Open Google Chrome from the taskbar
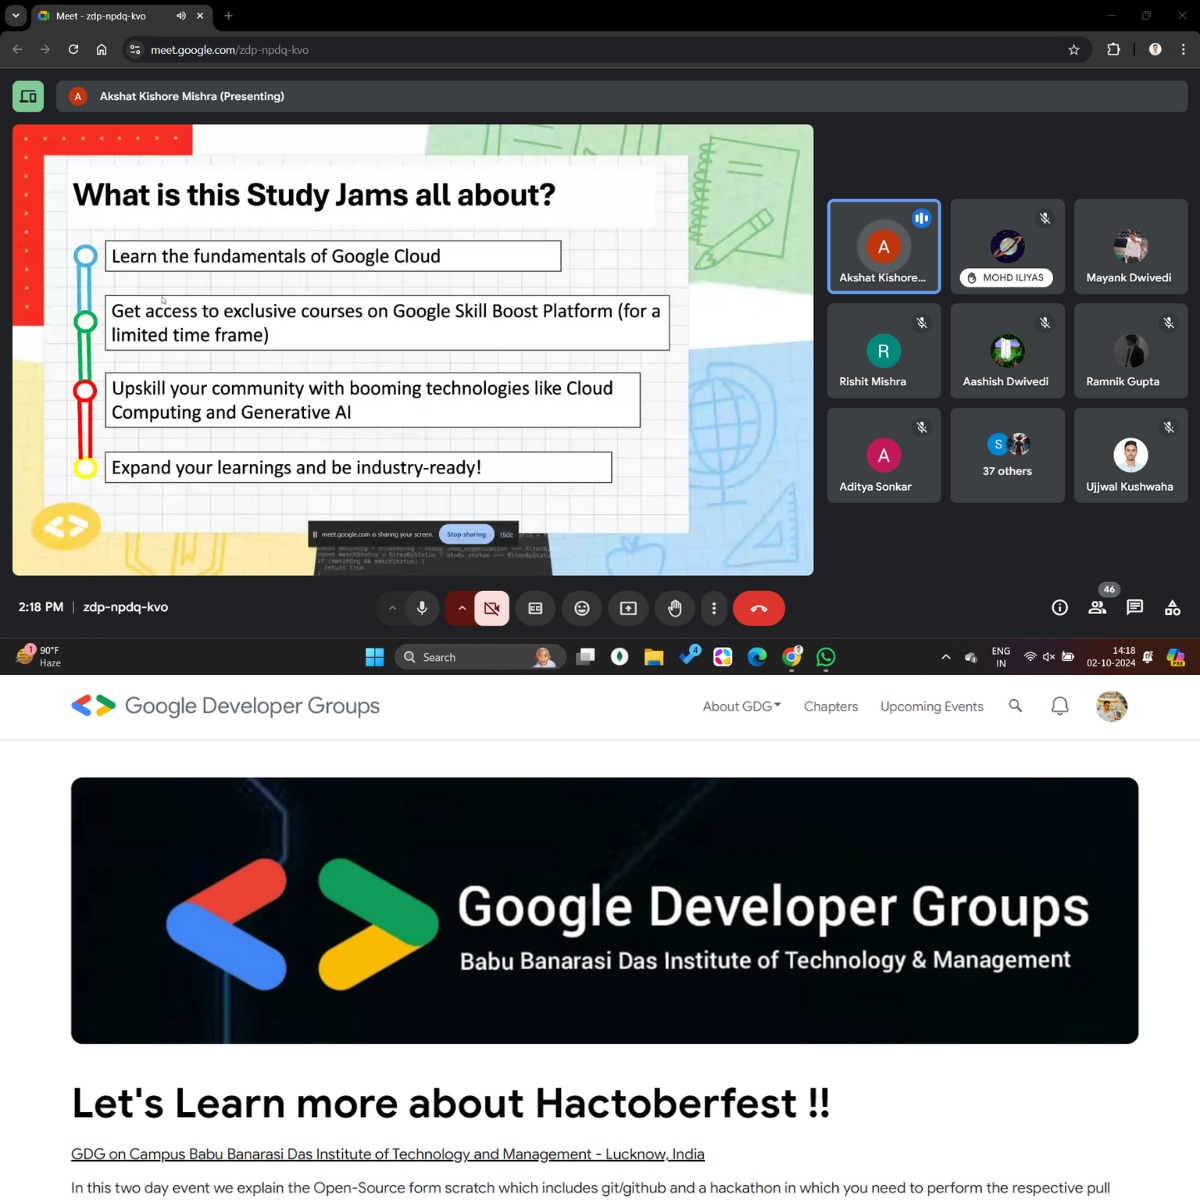The height and width of the screenshot is (1200, 1200). [792, 657]
